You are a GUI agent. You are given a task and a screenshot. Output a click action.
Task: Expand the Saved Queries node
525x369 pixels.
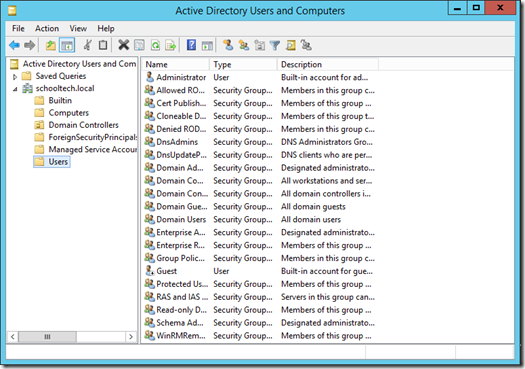pyautogui.click(x=15, y=77)
